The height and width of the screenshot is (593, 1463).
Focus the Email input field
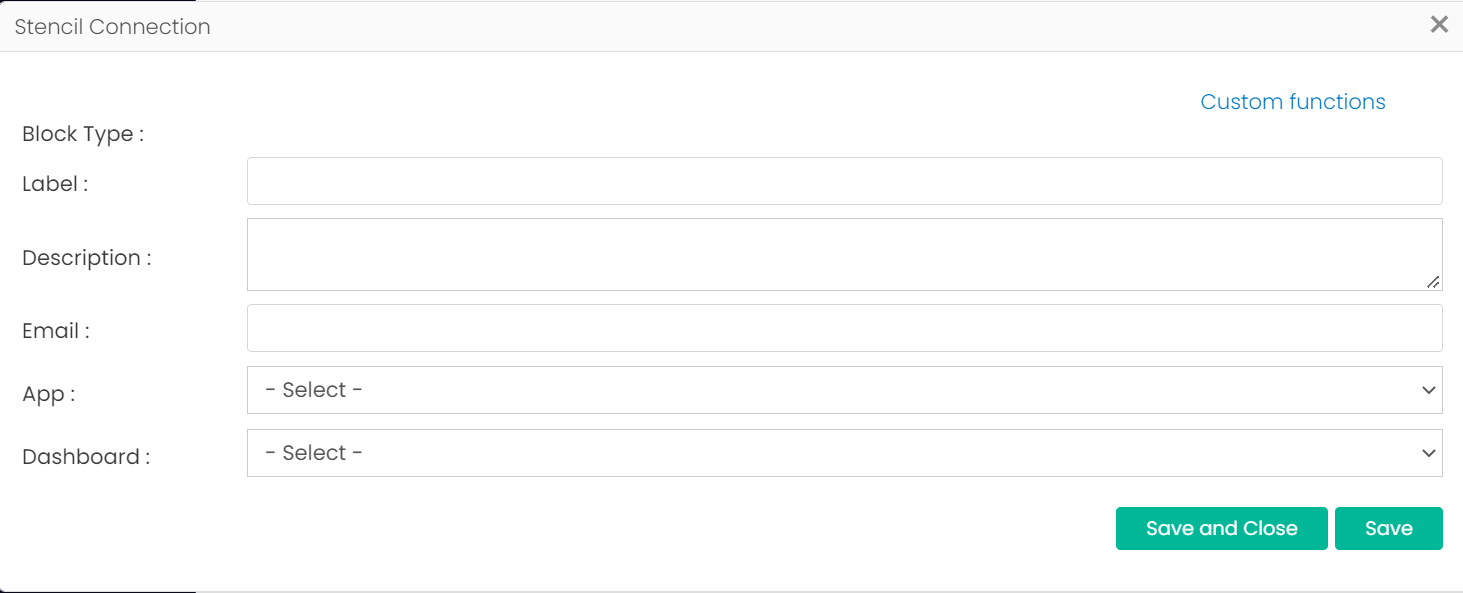click(x=844, y=328)
